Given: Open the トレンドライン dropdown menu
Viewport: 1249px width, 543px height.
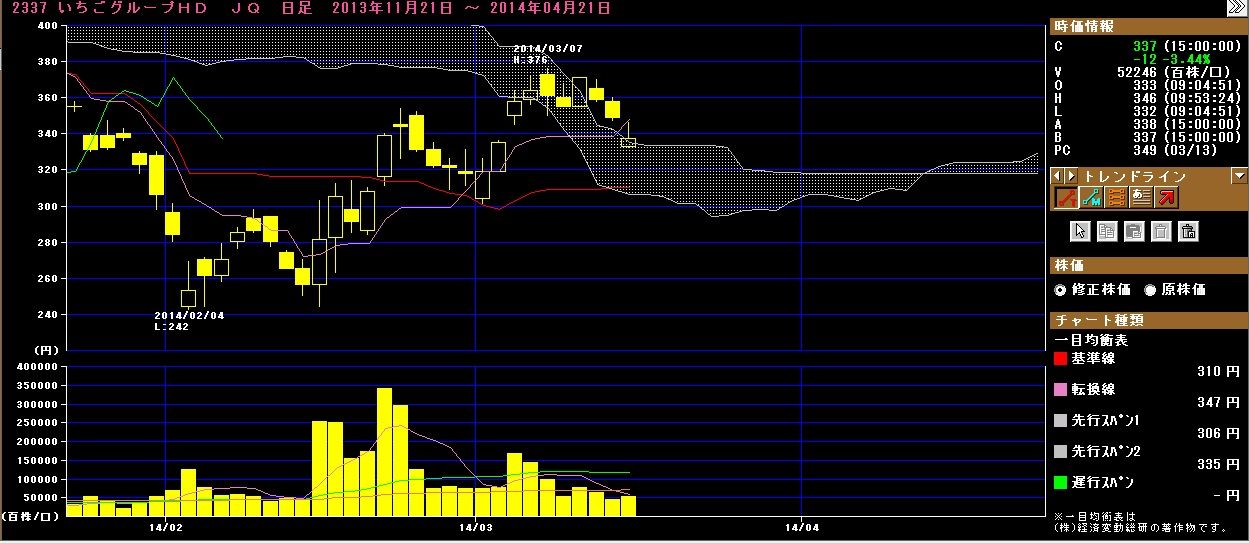Looking at the screenshot, I should [1238, 176].
